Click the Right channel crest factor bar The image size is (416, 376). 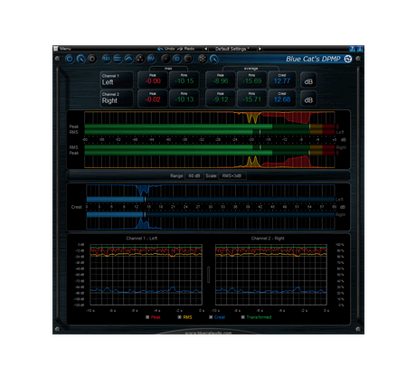(210, 215)
